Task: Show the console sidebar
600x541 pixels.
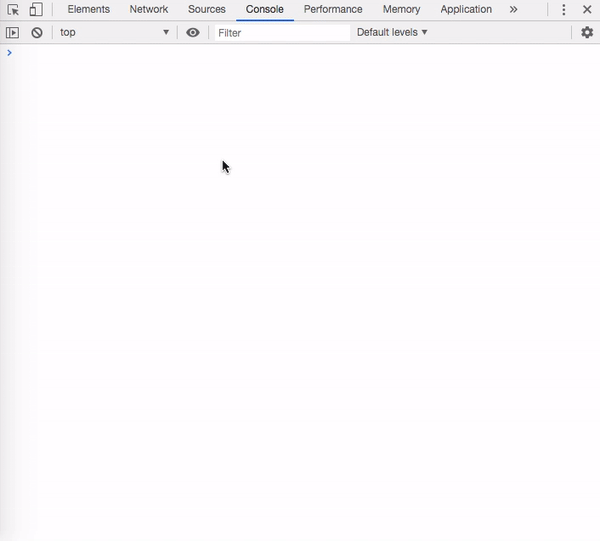Action: coord(12,33)
